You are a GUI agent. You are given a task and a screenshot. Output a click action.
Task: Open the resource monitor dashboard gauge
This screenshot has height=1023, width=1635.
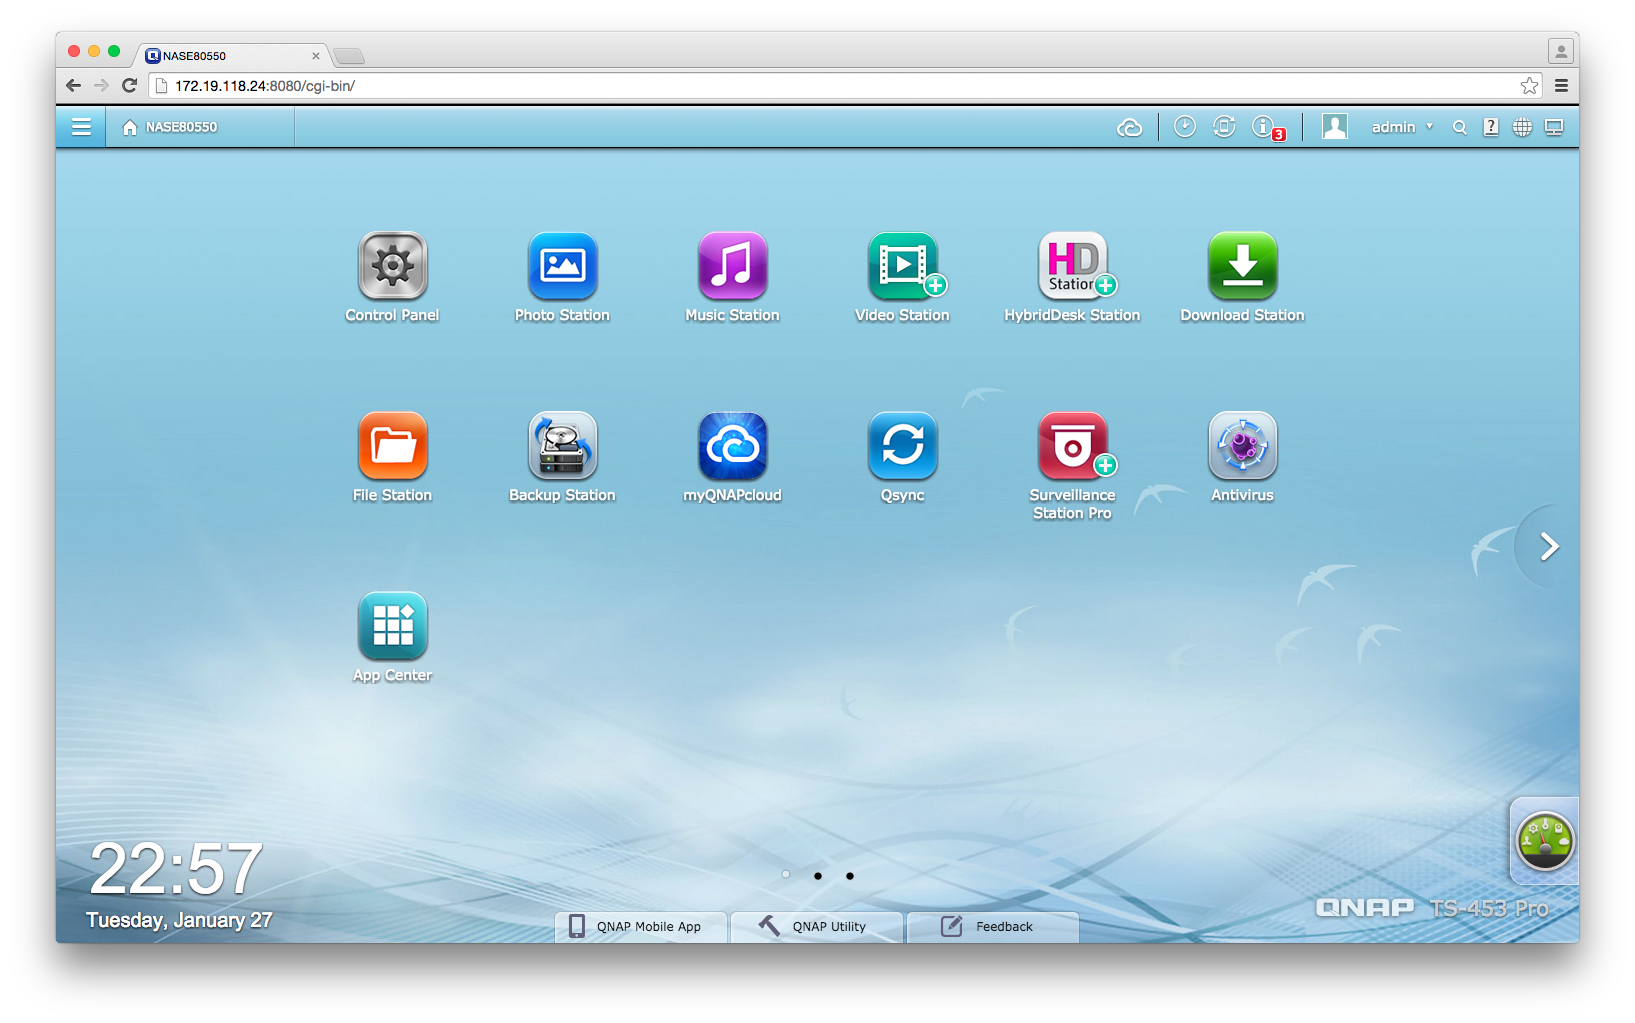point(1545,841)
